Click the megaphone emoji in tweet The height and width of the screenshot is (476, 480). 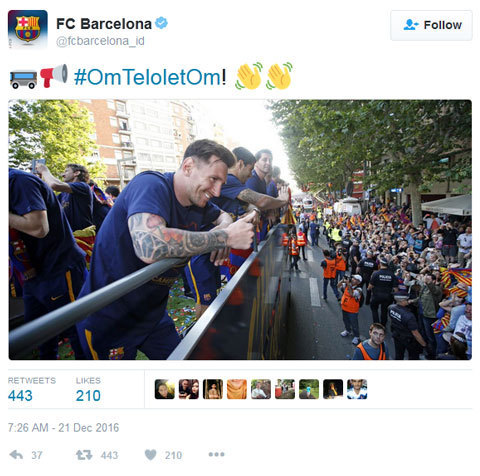click(x=54, y=76)
